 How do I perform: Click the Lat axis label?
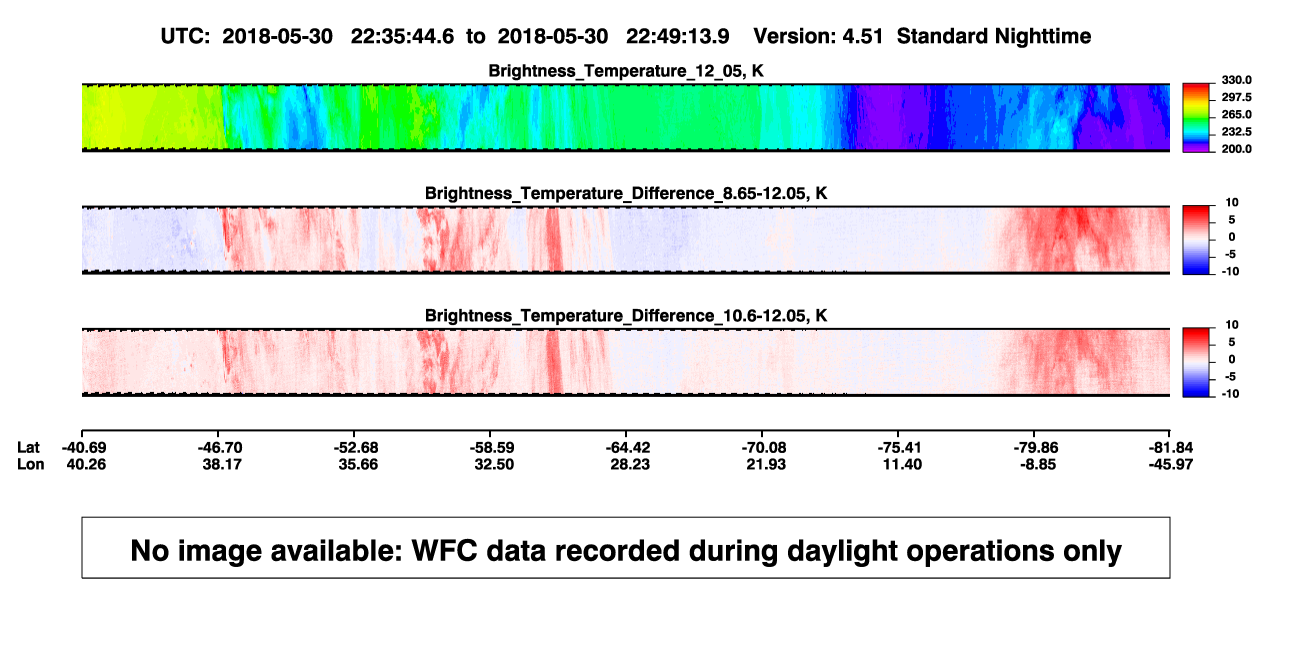[x=29, y=446]
